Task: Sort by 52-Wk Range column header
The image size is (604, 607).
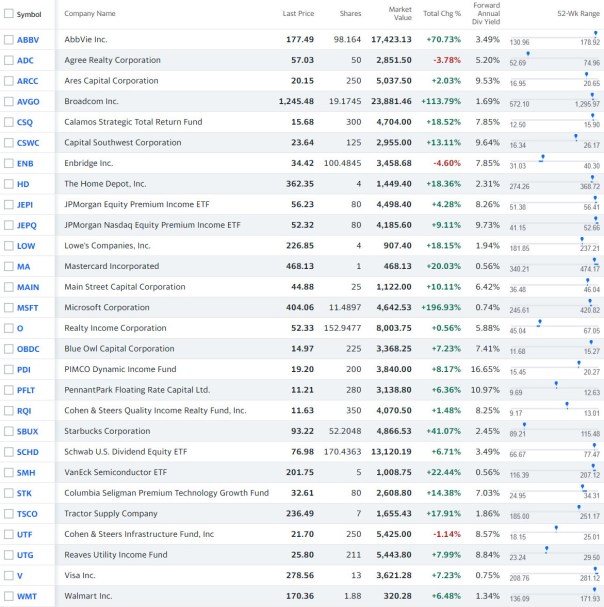Action: (x=578, y=14)
